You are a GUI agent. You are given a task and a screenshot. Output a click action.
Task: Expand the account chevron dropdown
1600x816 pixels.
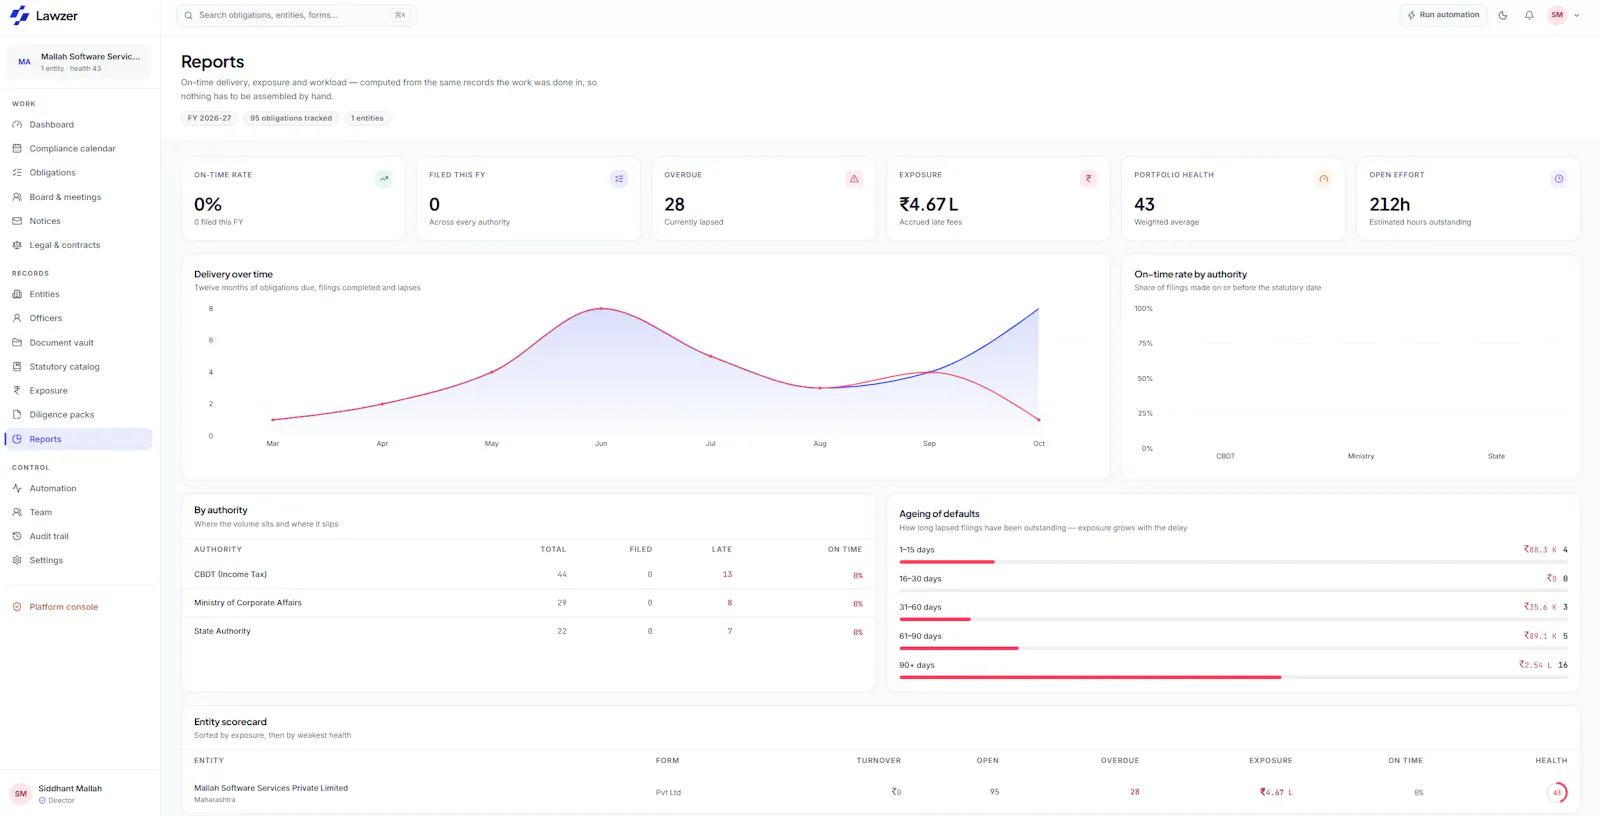1577,15
